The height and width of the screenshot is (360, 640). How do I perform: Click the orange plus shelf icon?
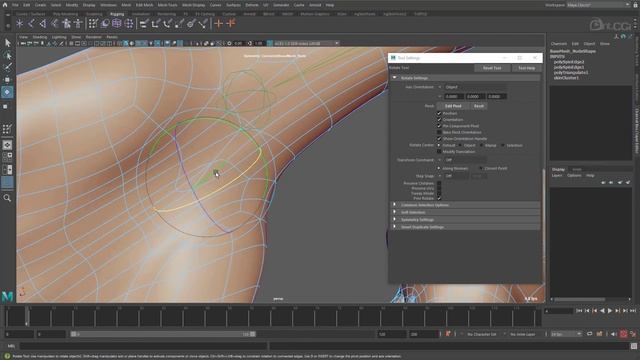[219, 24]
